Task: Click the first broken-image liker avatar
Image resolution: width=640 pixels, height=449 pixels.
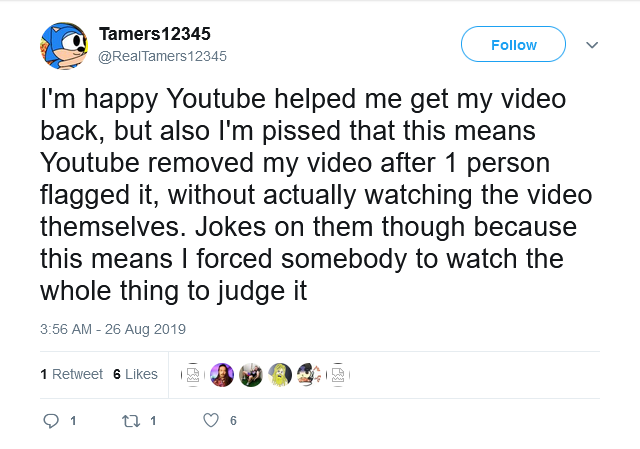Action: point(194,374)
